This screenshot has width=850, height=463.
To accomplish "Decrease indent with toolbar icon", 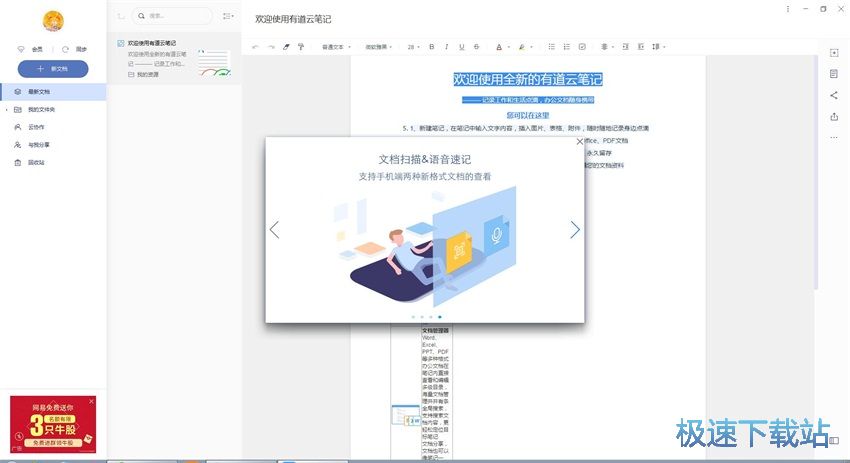I will [641, 47].
